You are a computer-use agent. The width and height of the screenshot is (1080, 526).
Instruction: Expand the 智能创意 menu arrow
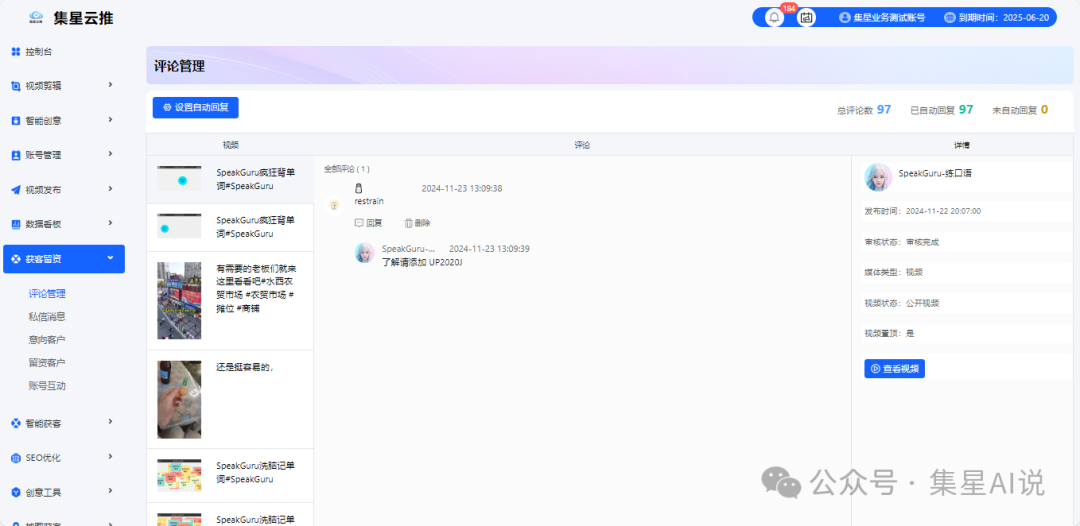(x=110, y=119)
